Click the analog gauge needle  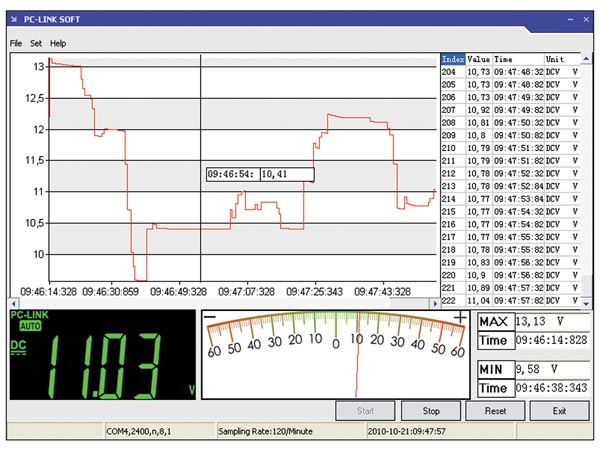[357, 354]
